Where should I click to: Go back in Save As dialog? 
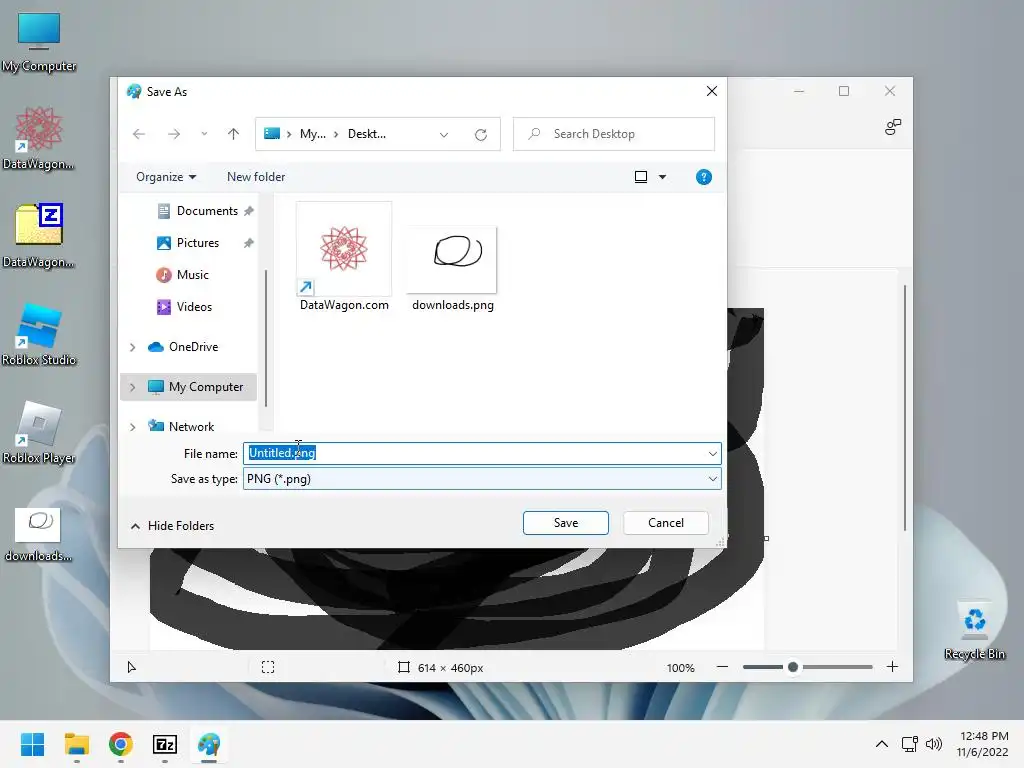point(138,134)
